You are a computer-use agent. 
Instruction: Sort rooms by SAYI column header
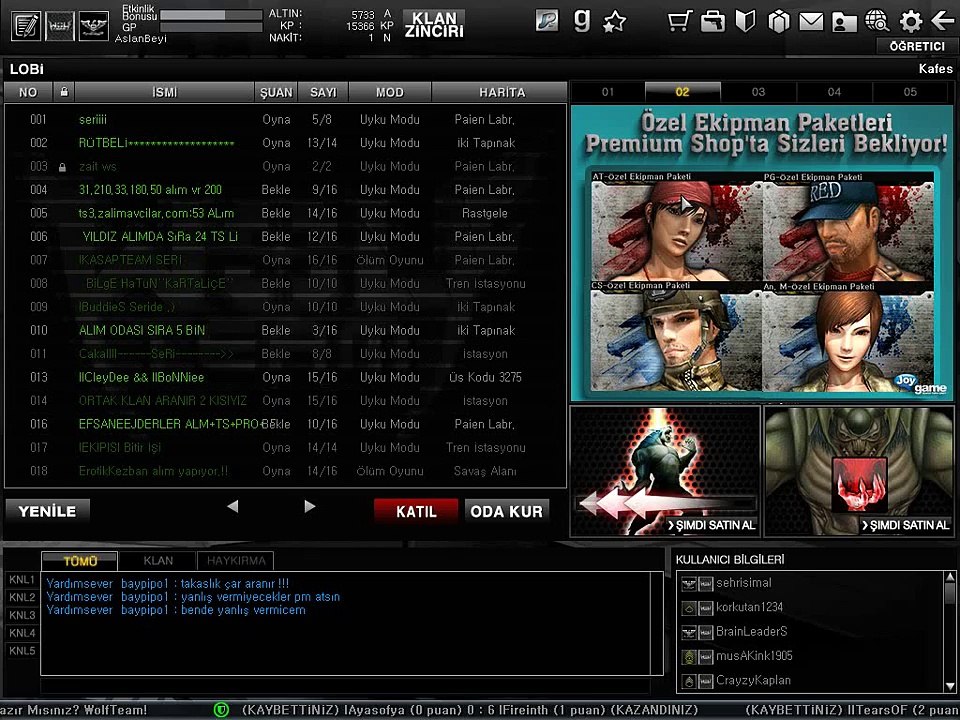click(323, 92)
